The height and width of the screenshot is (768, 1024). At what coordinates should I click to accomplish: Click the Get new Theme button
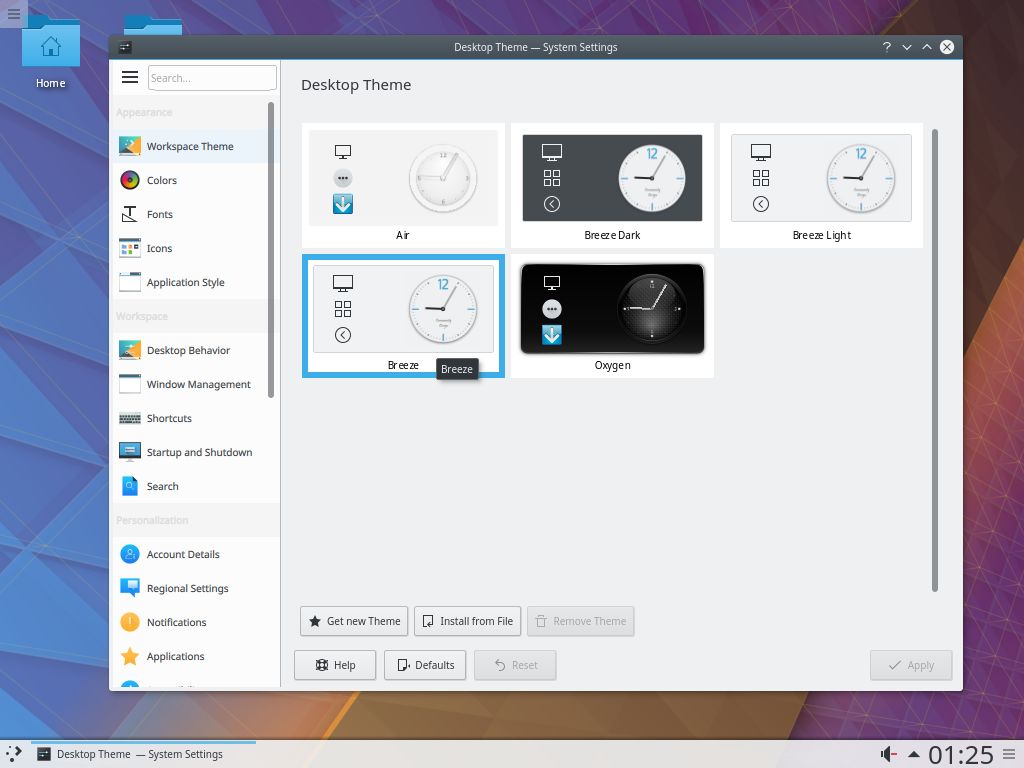(354, 621)
